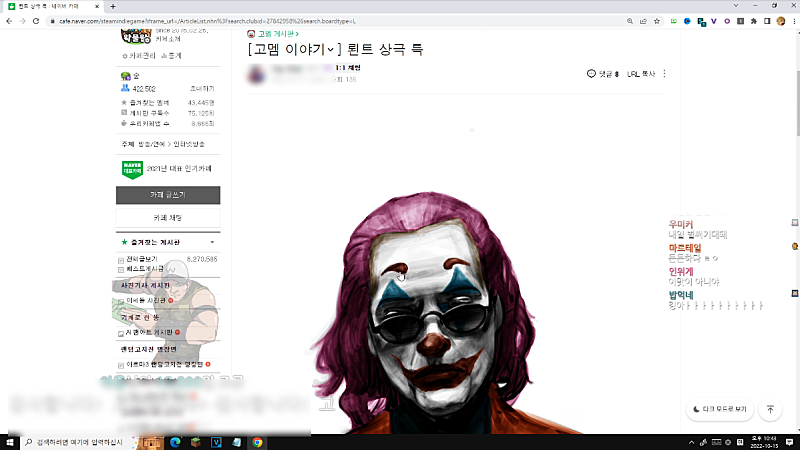Click the 게시판 구독수 row
800x450 pixels.
point(168,113)
